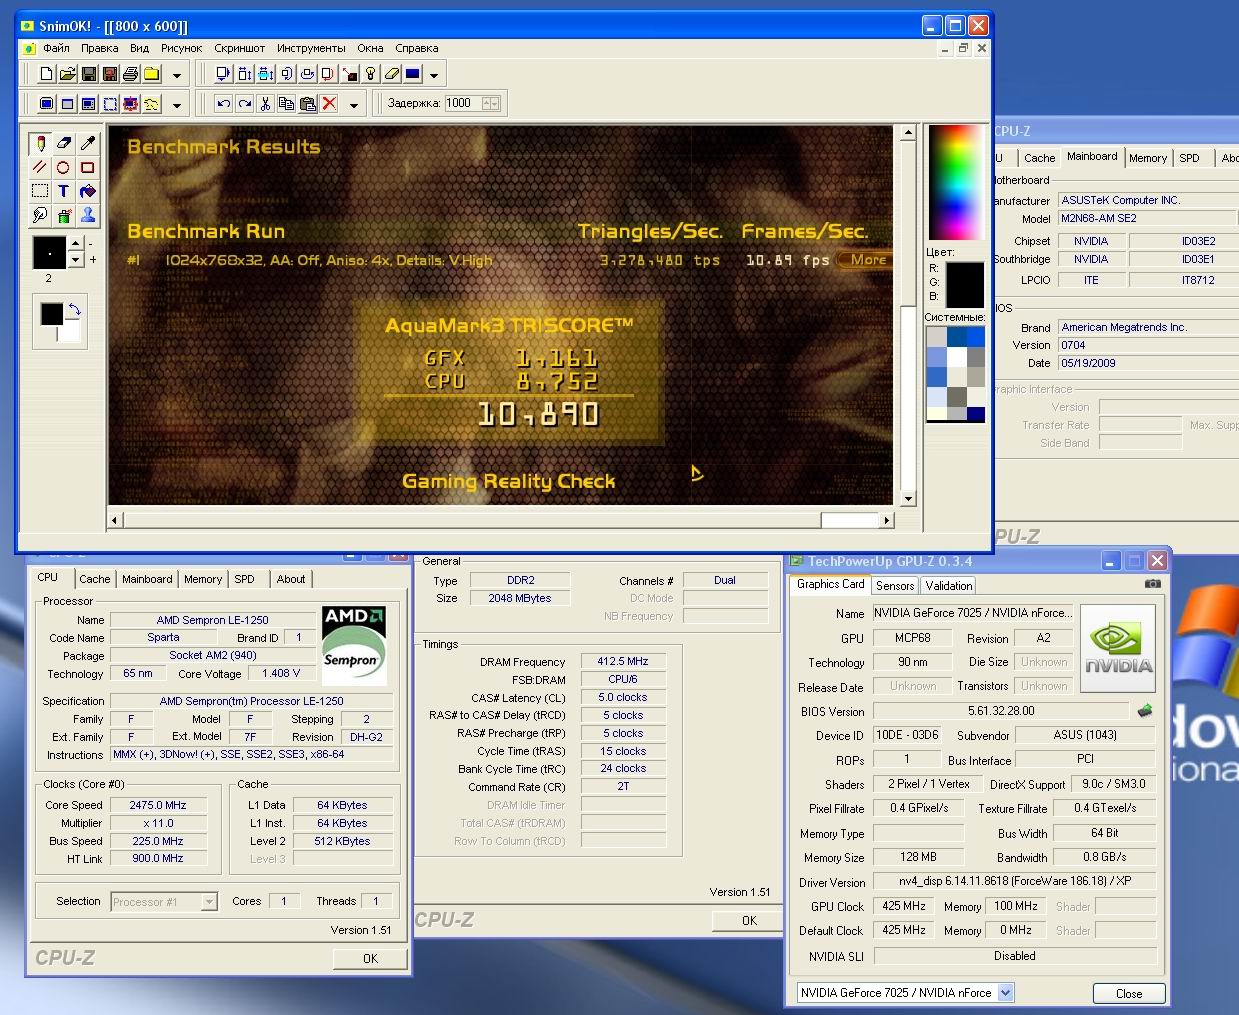Select the dashed rectangular Selection tool
Image resolution: width=1239 pixels, height=1015 pixels.
click(39, 191)
